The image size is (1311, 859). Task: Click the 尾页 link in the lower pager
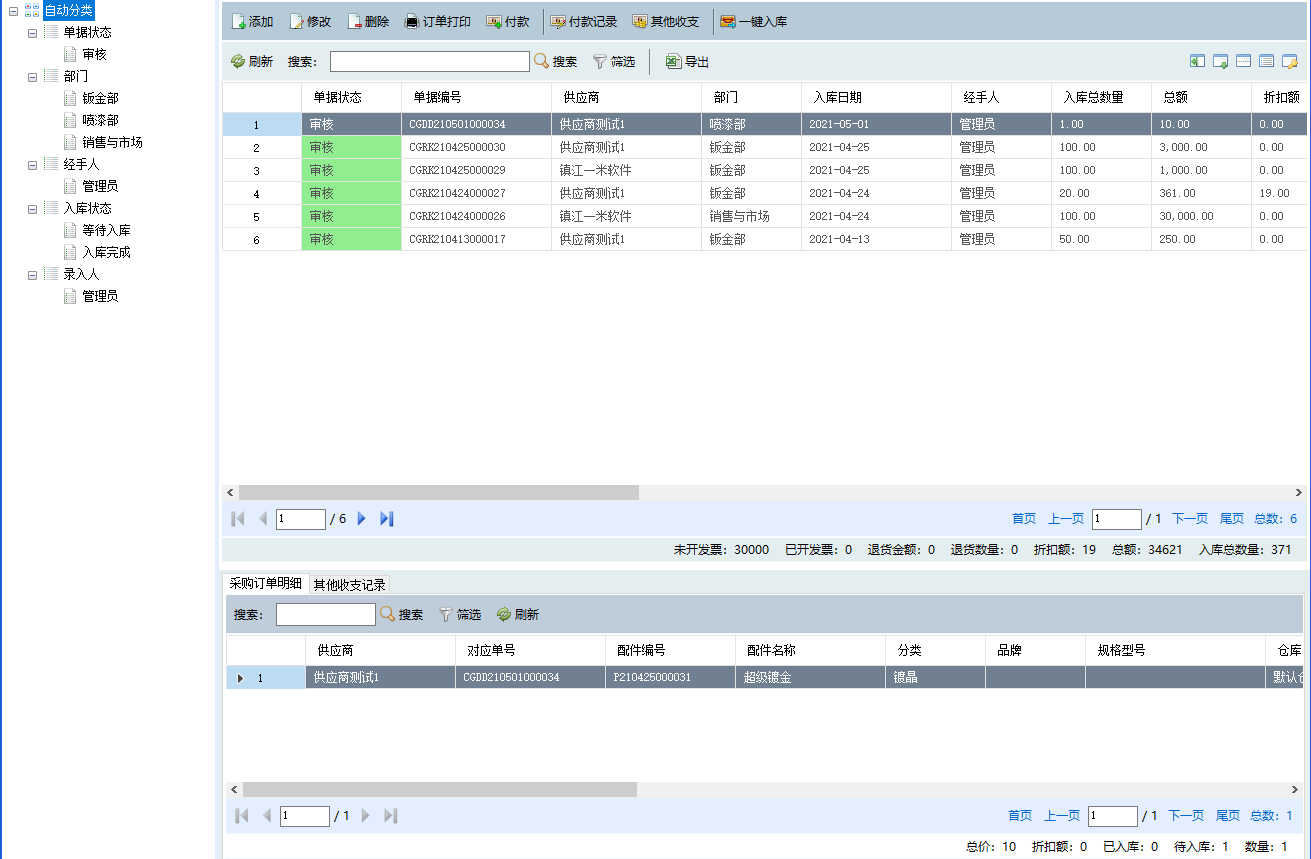[x=1227, y=816]
